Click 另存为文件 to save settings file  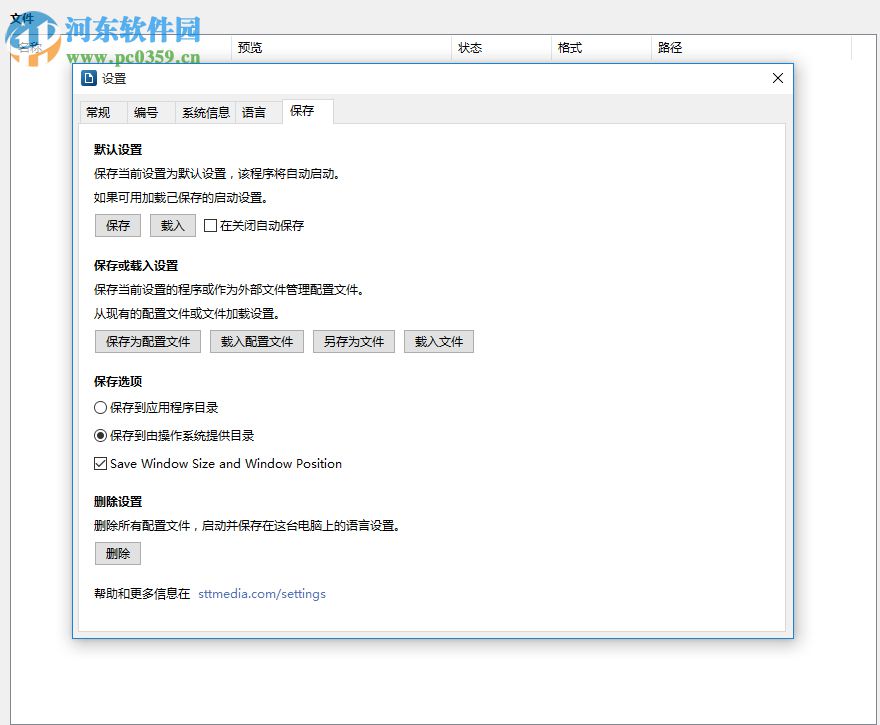tap(354, 341)
